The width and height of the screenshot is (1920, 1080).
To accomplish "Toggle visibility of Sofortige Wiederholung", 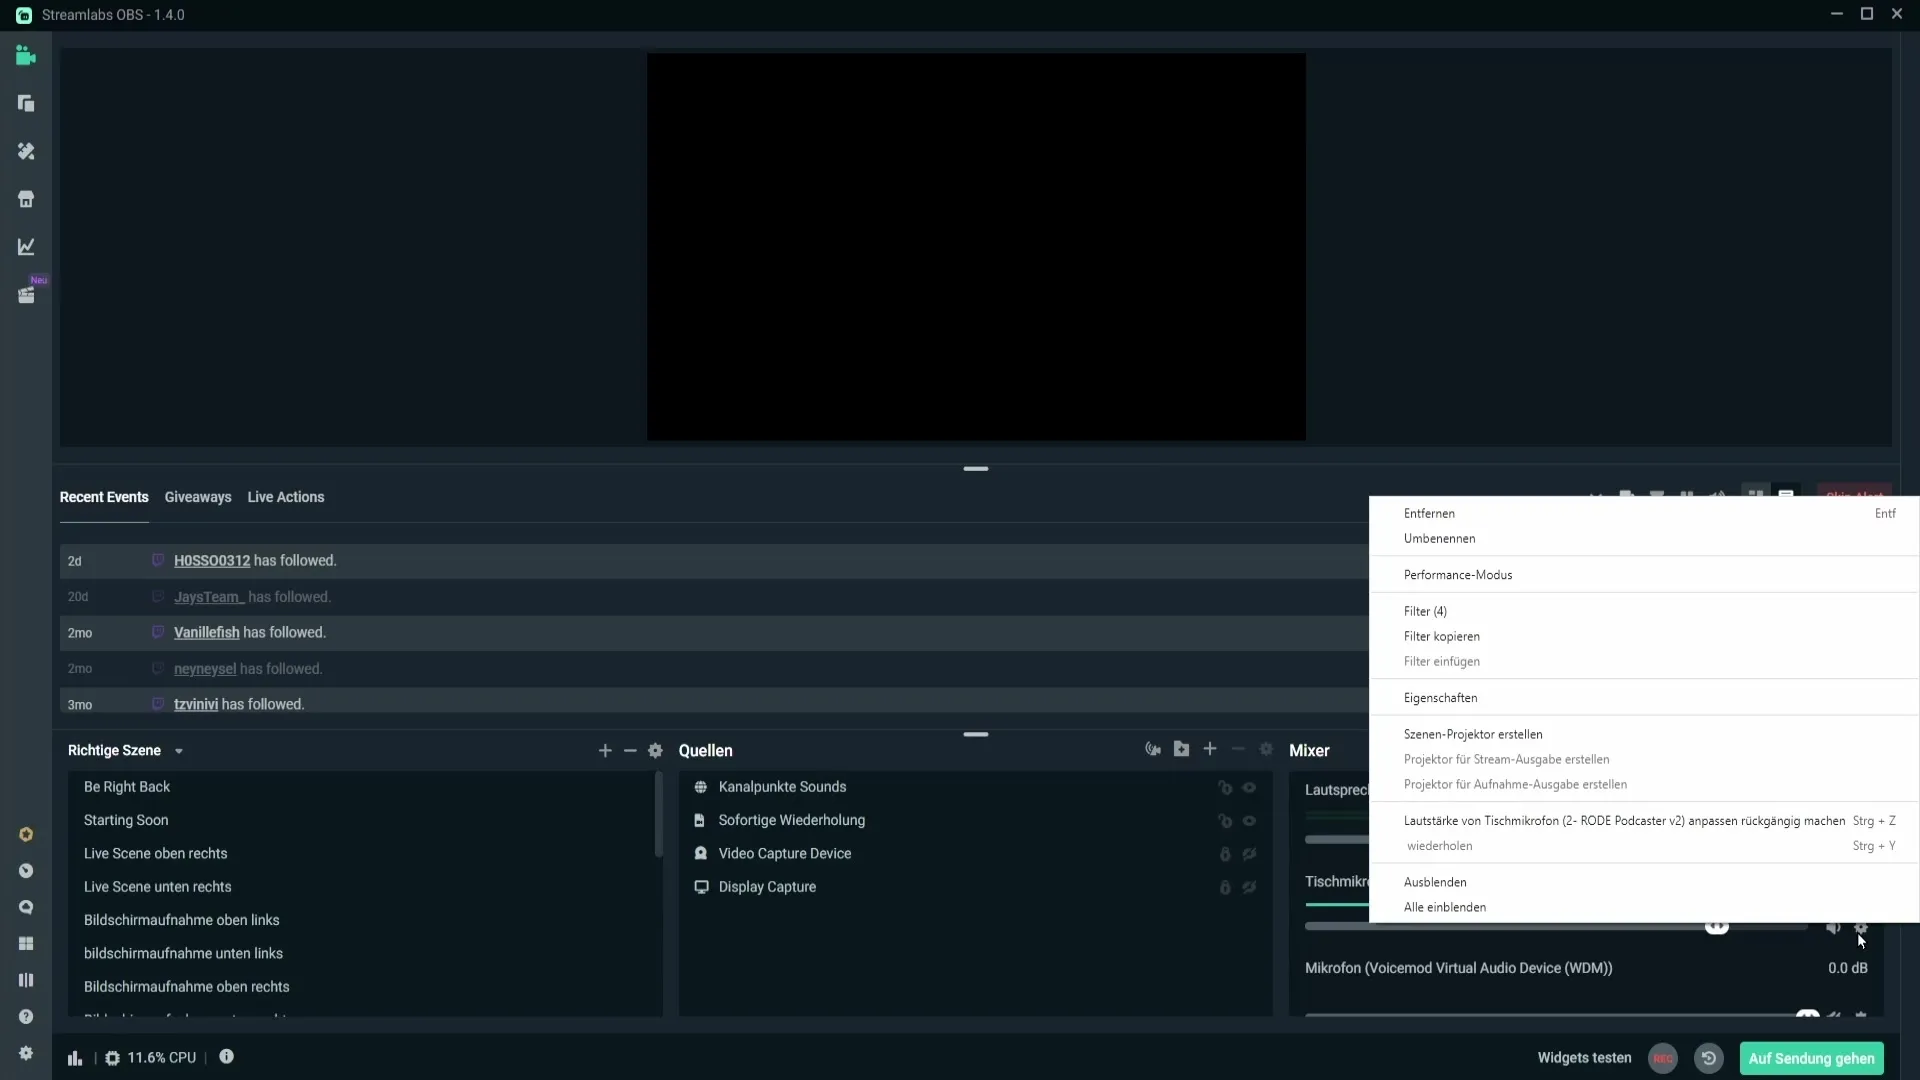I will (x=1249, y=821).
